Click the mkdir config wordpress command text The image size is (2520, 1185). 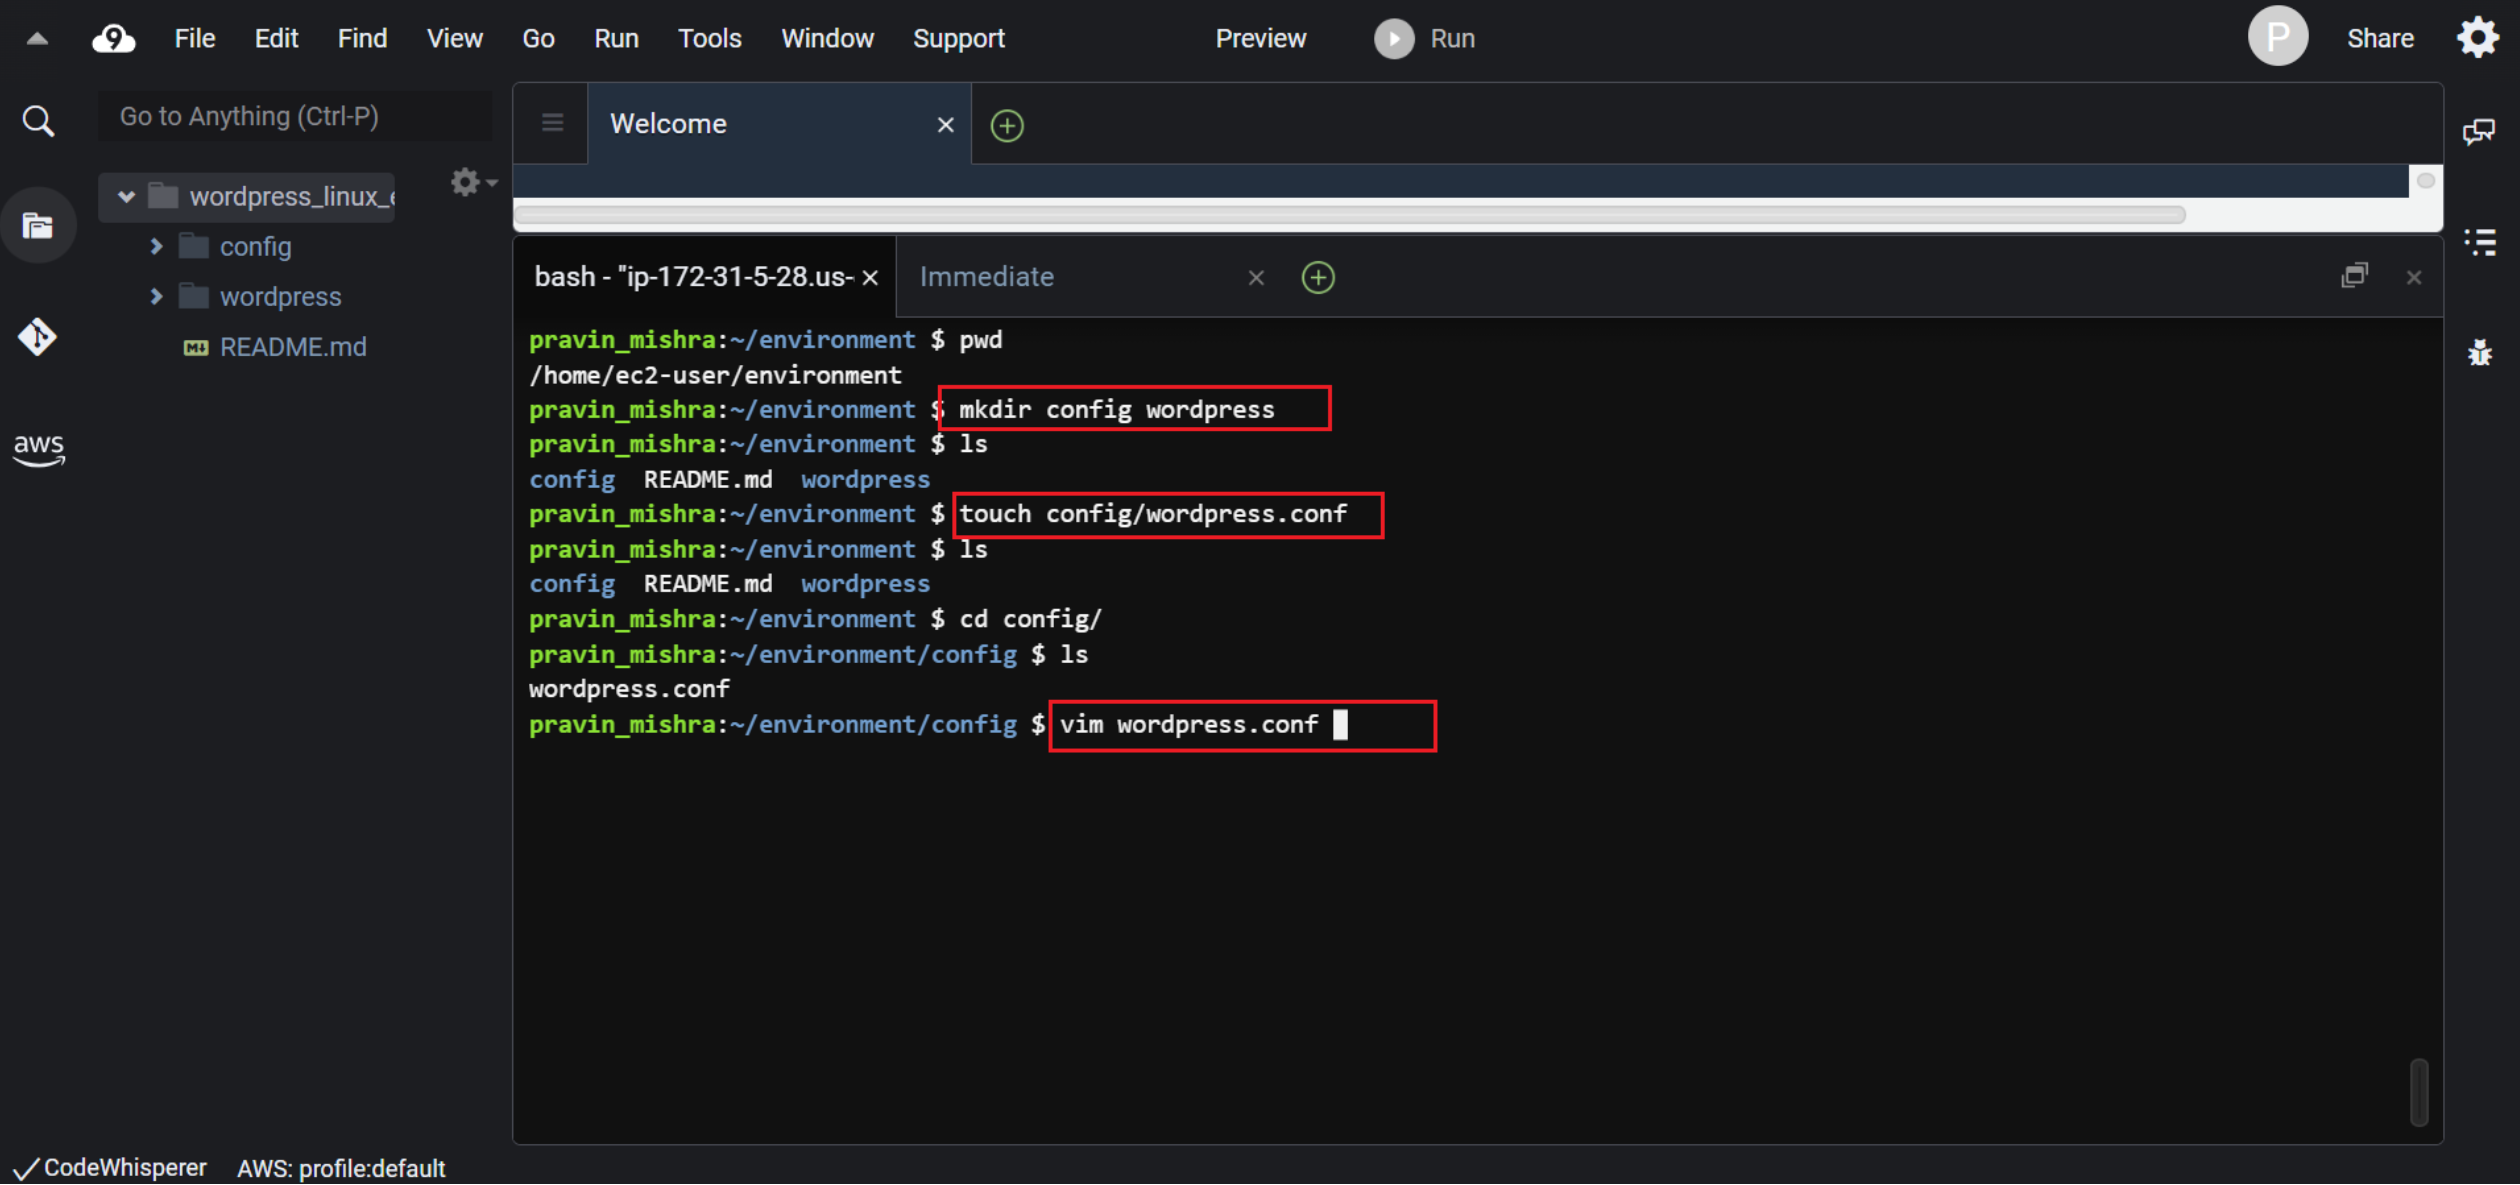[x=1117, y=410]
